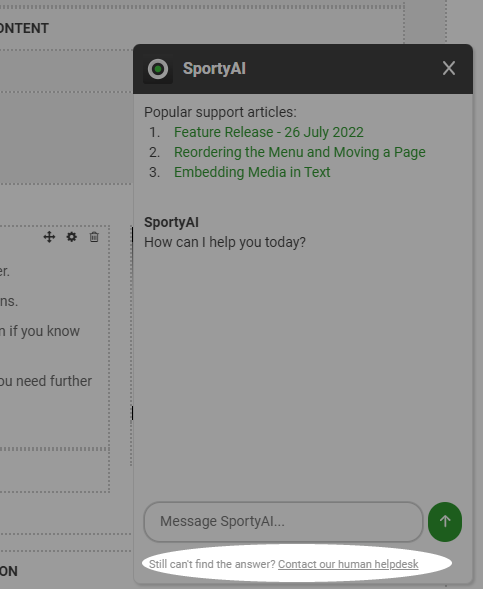Delete content block with trash icon
The image size is (483, 589).
94,237
